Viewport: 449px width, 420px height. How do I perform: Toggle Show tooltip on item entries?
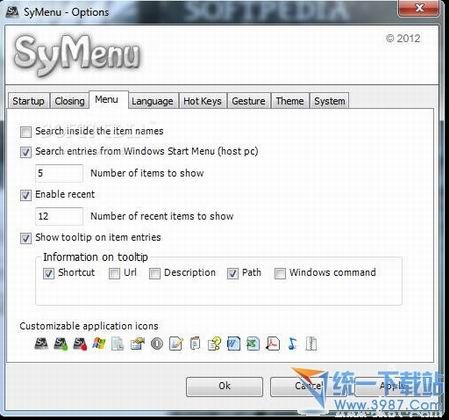click(x=26, y=238)
